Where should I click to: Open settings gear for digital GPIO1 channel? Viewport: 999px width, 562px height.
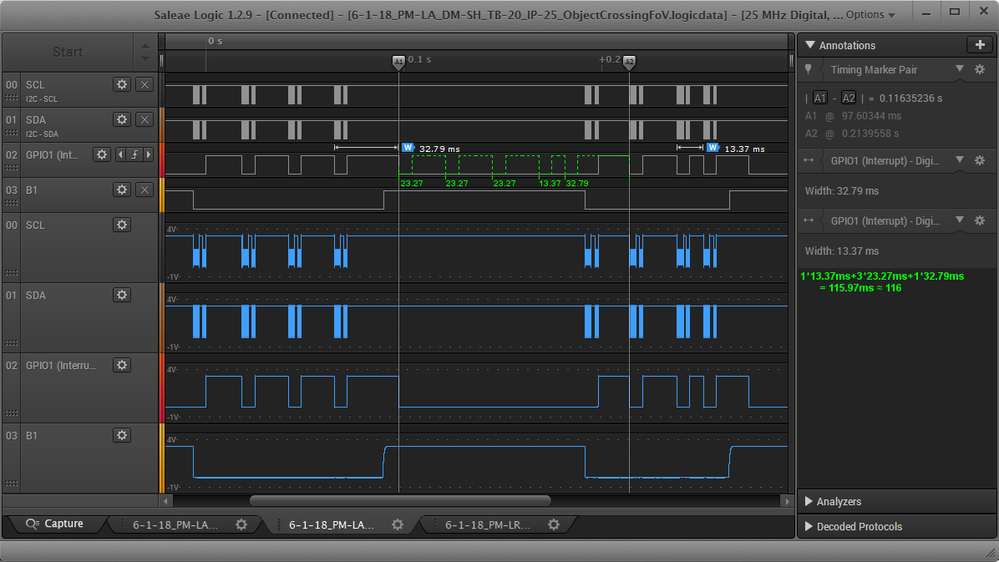(101, 155)
